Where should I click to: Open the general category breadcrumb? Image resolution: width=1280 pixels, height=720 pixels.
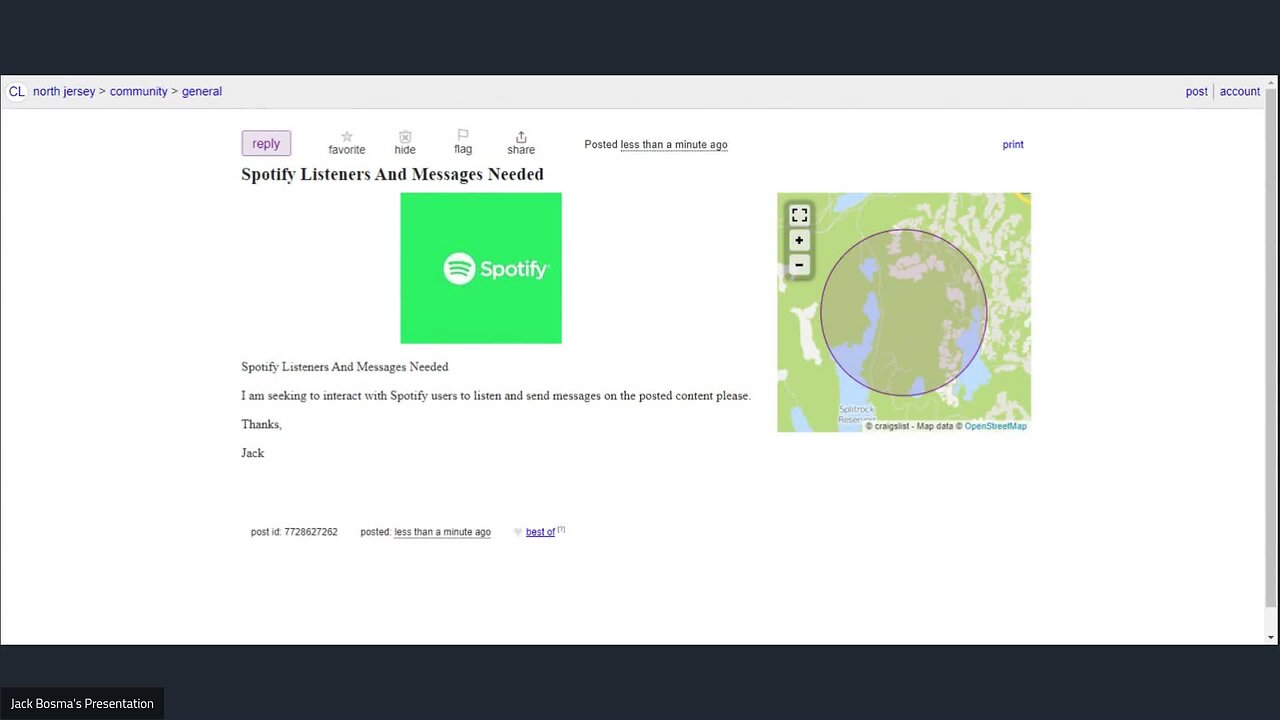[x=202, y=91]
